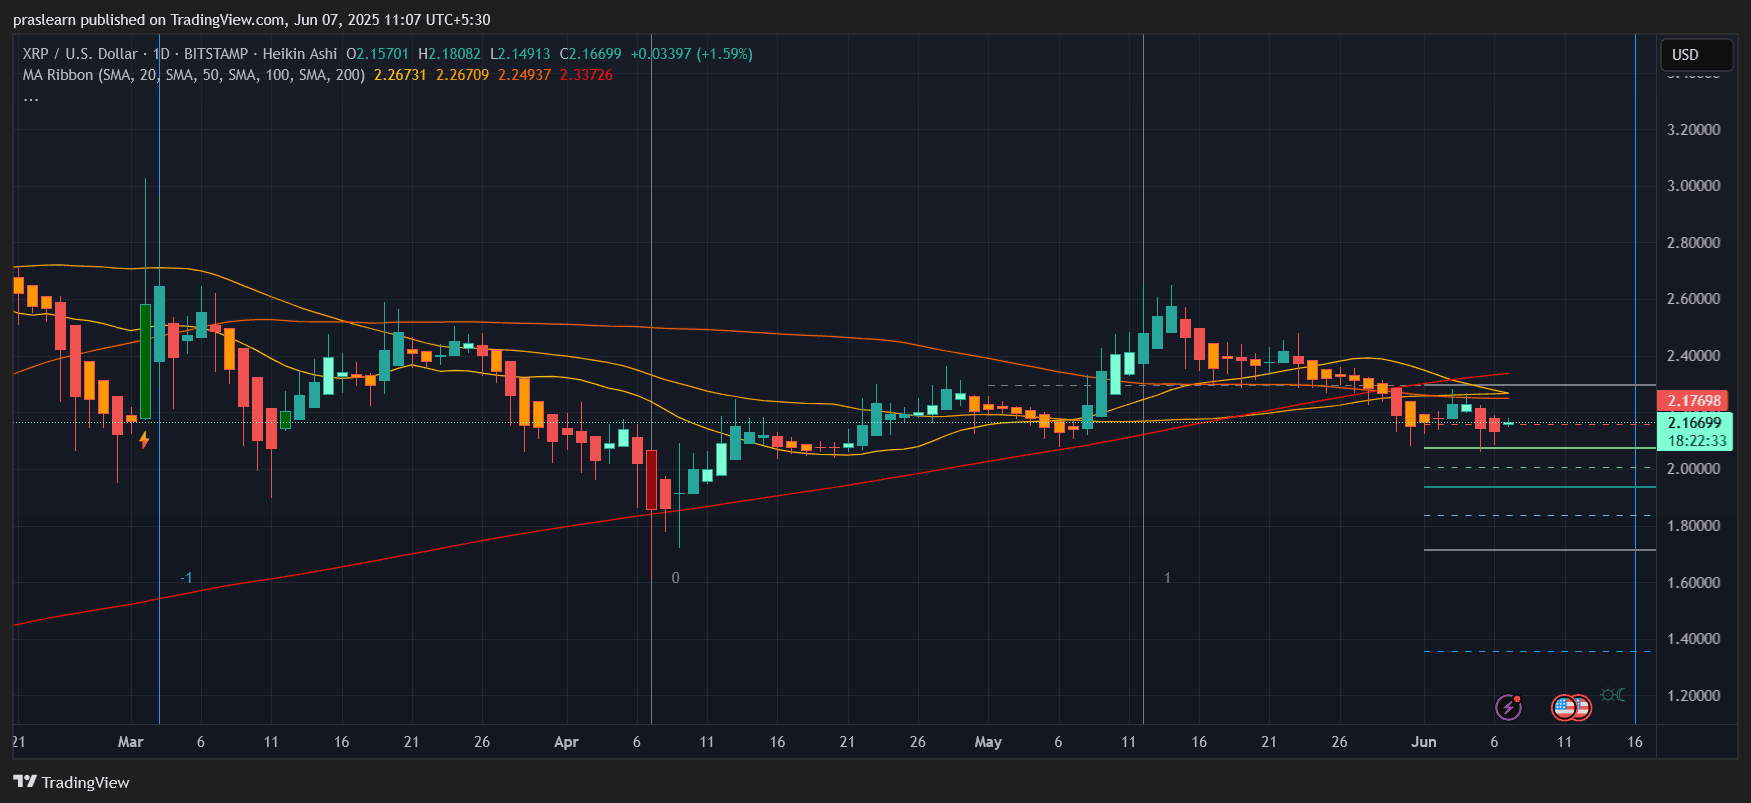Click the praslearn published on TradingView.com header
This screenshot has height=803, width=1751.
(251, 19)
